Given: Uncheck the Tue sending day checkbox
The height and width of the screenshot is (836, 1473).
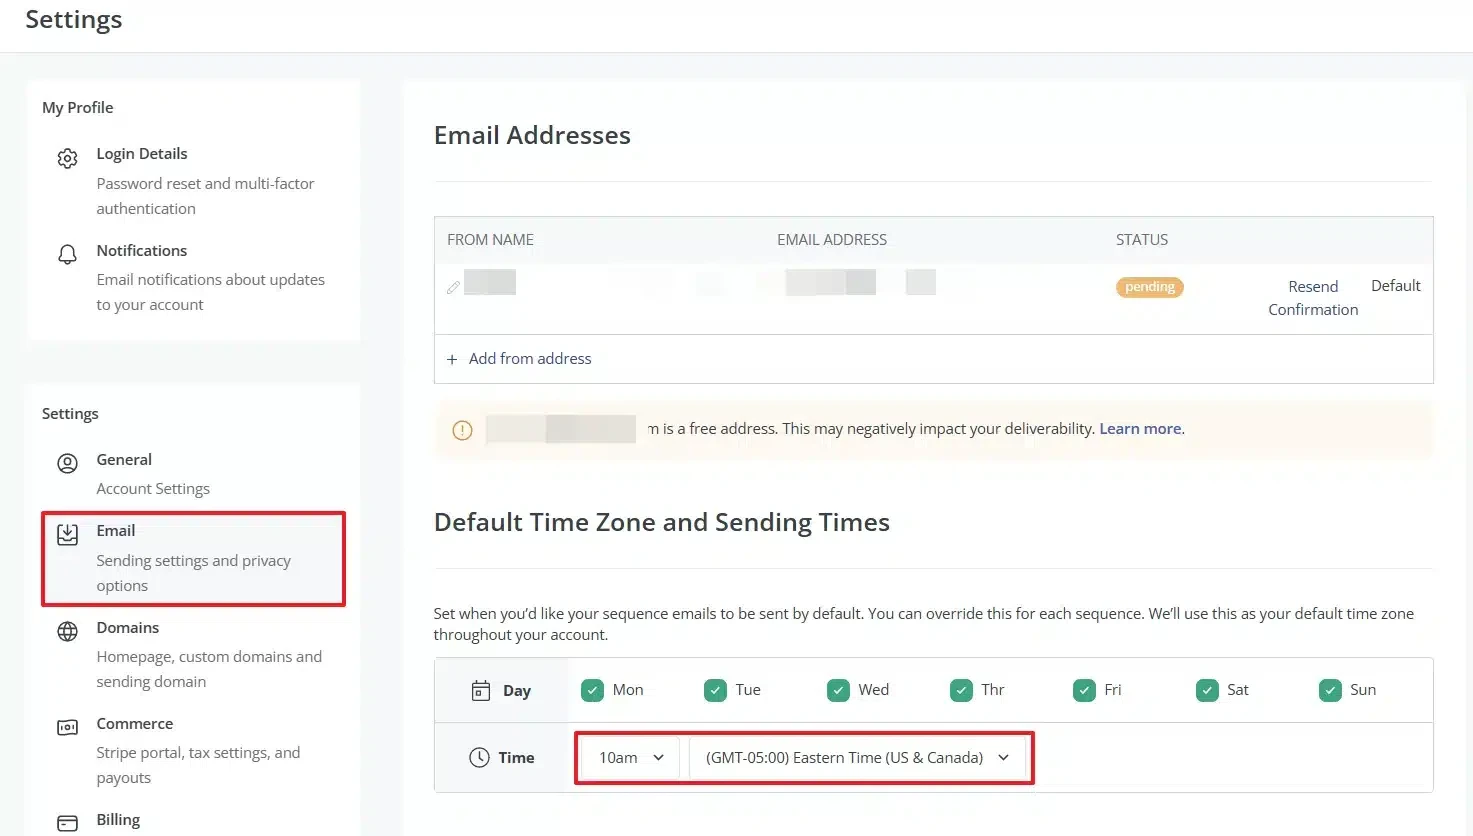Looking at the screenshot, I should pos(715,690).
